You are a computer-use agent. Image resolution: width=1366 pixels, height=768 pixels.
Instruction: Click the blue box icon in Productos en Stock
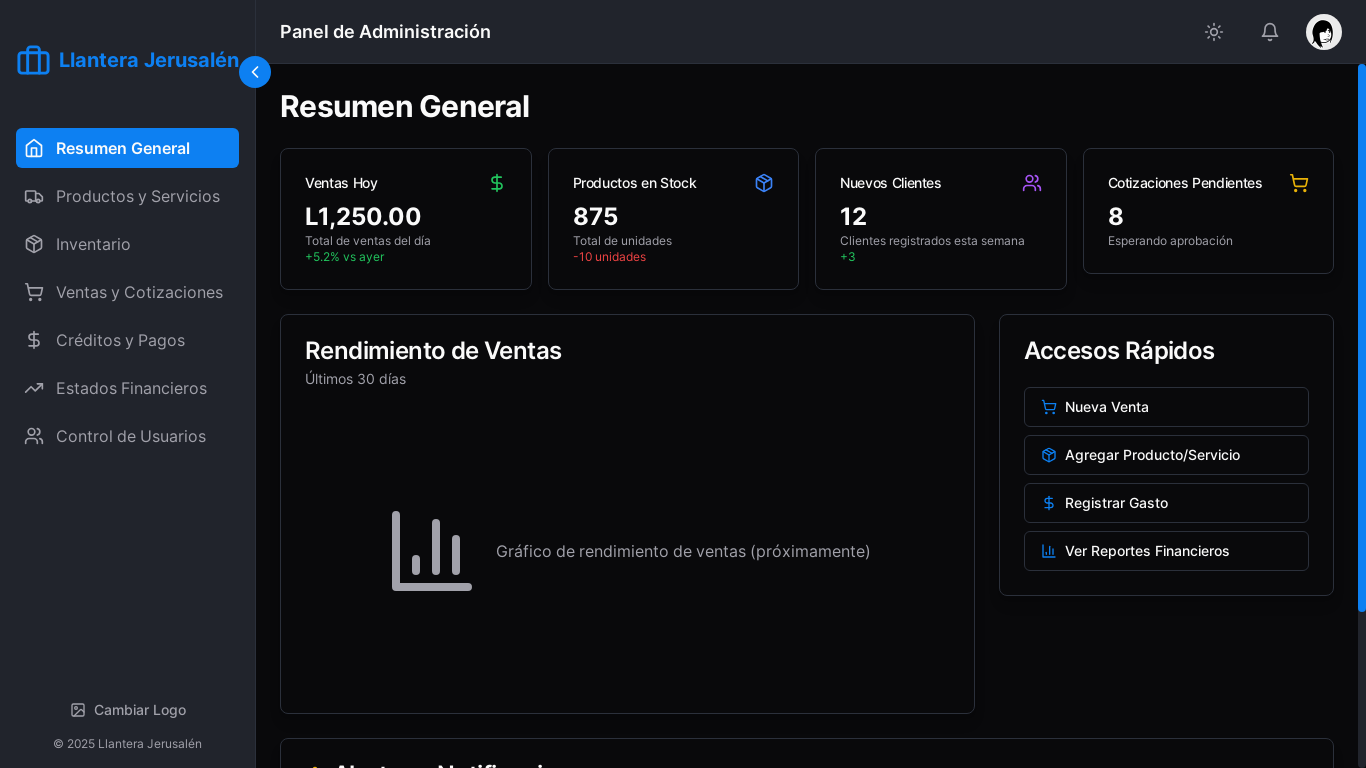click(764, 183)
